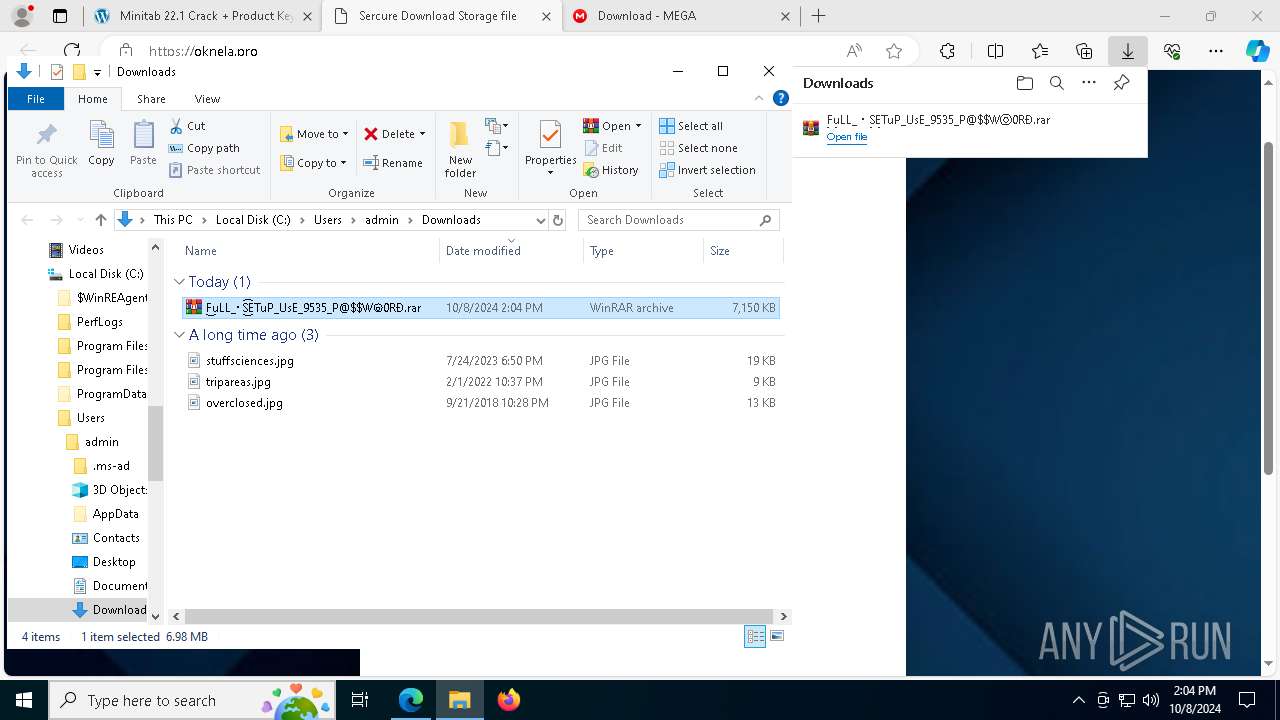Screen dimensions: 1280x720
Task: Click the Copy ribbon button
Action: pos(101,143)
